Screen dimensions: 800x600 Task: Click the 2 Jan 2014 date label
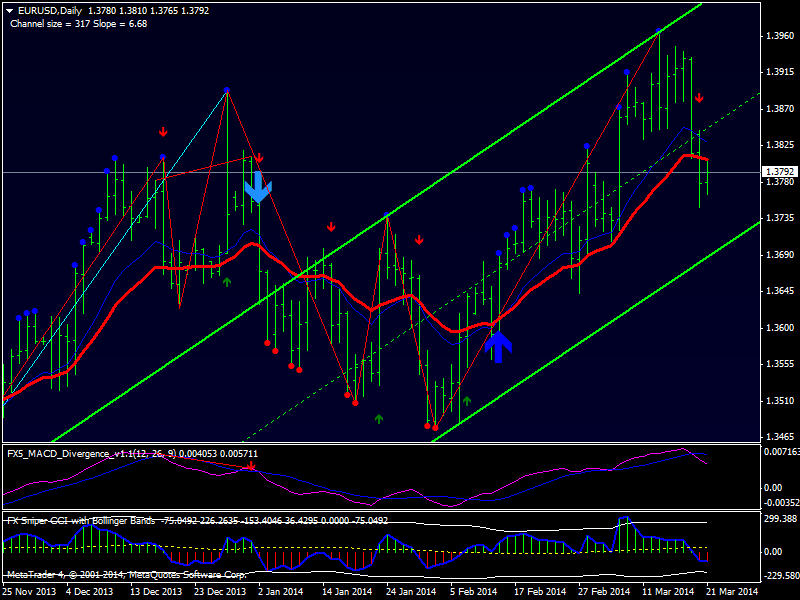[x=281, y=592]
